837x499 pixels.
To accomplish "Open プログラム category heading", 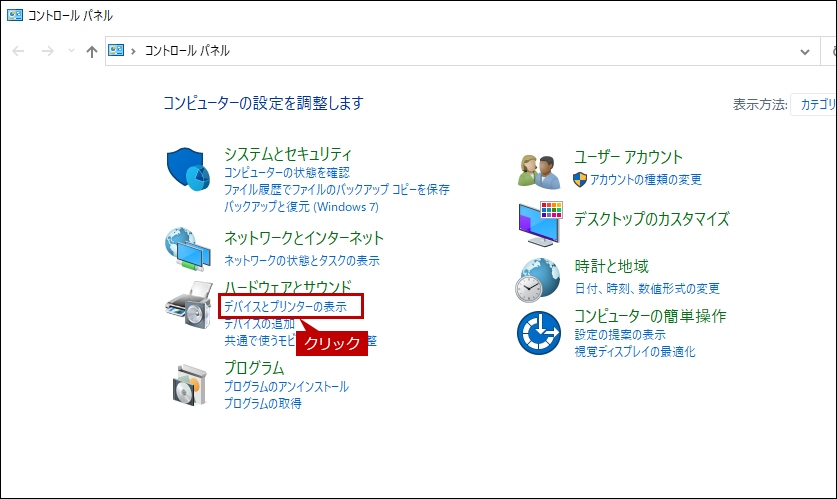I will [254, 368].
